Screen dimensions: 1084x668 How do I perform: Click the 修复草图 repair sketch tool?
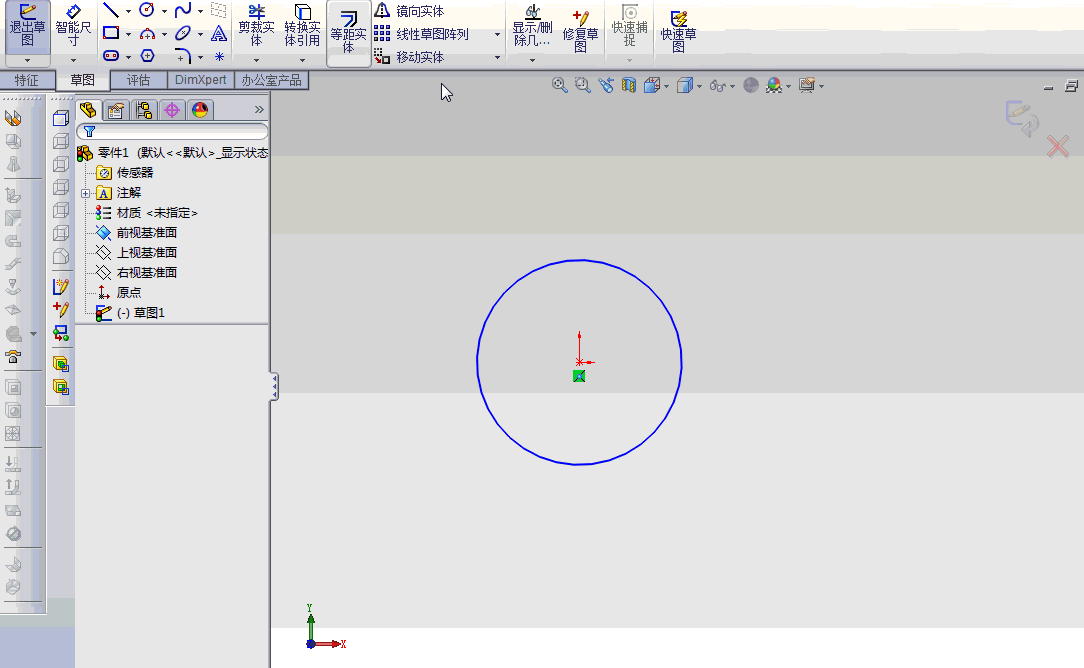[x=580, y=31]
